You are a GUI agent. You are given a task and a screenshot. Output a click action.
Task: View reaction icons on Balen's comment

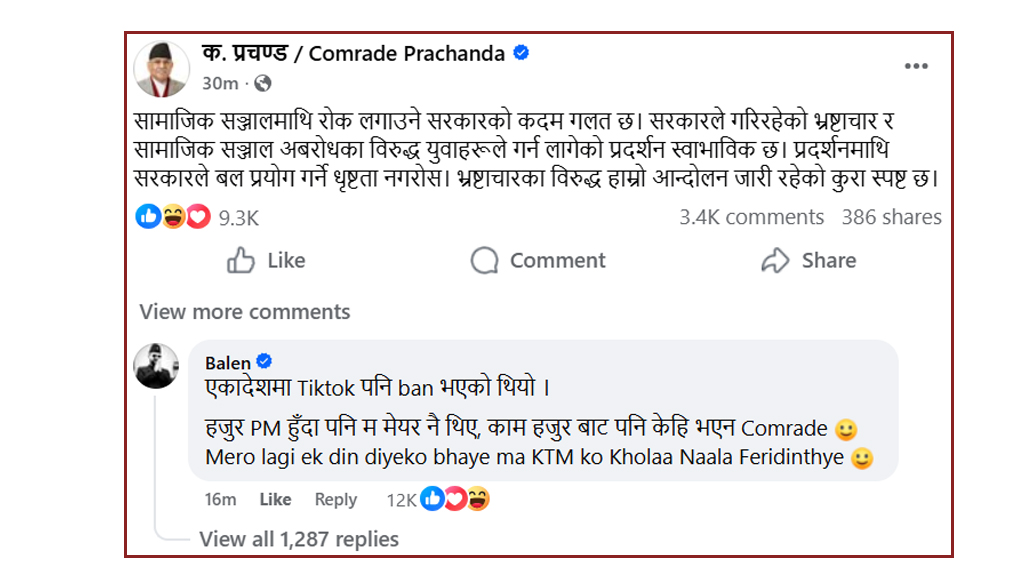455,499
